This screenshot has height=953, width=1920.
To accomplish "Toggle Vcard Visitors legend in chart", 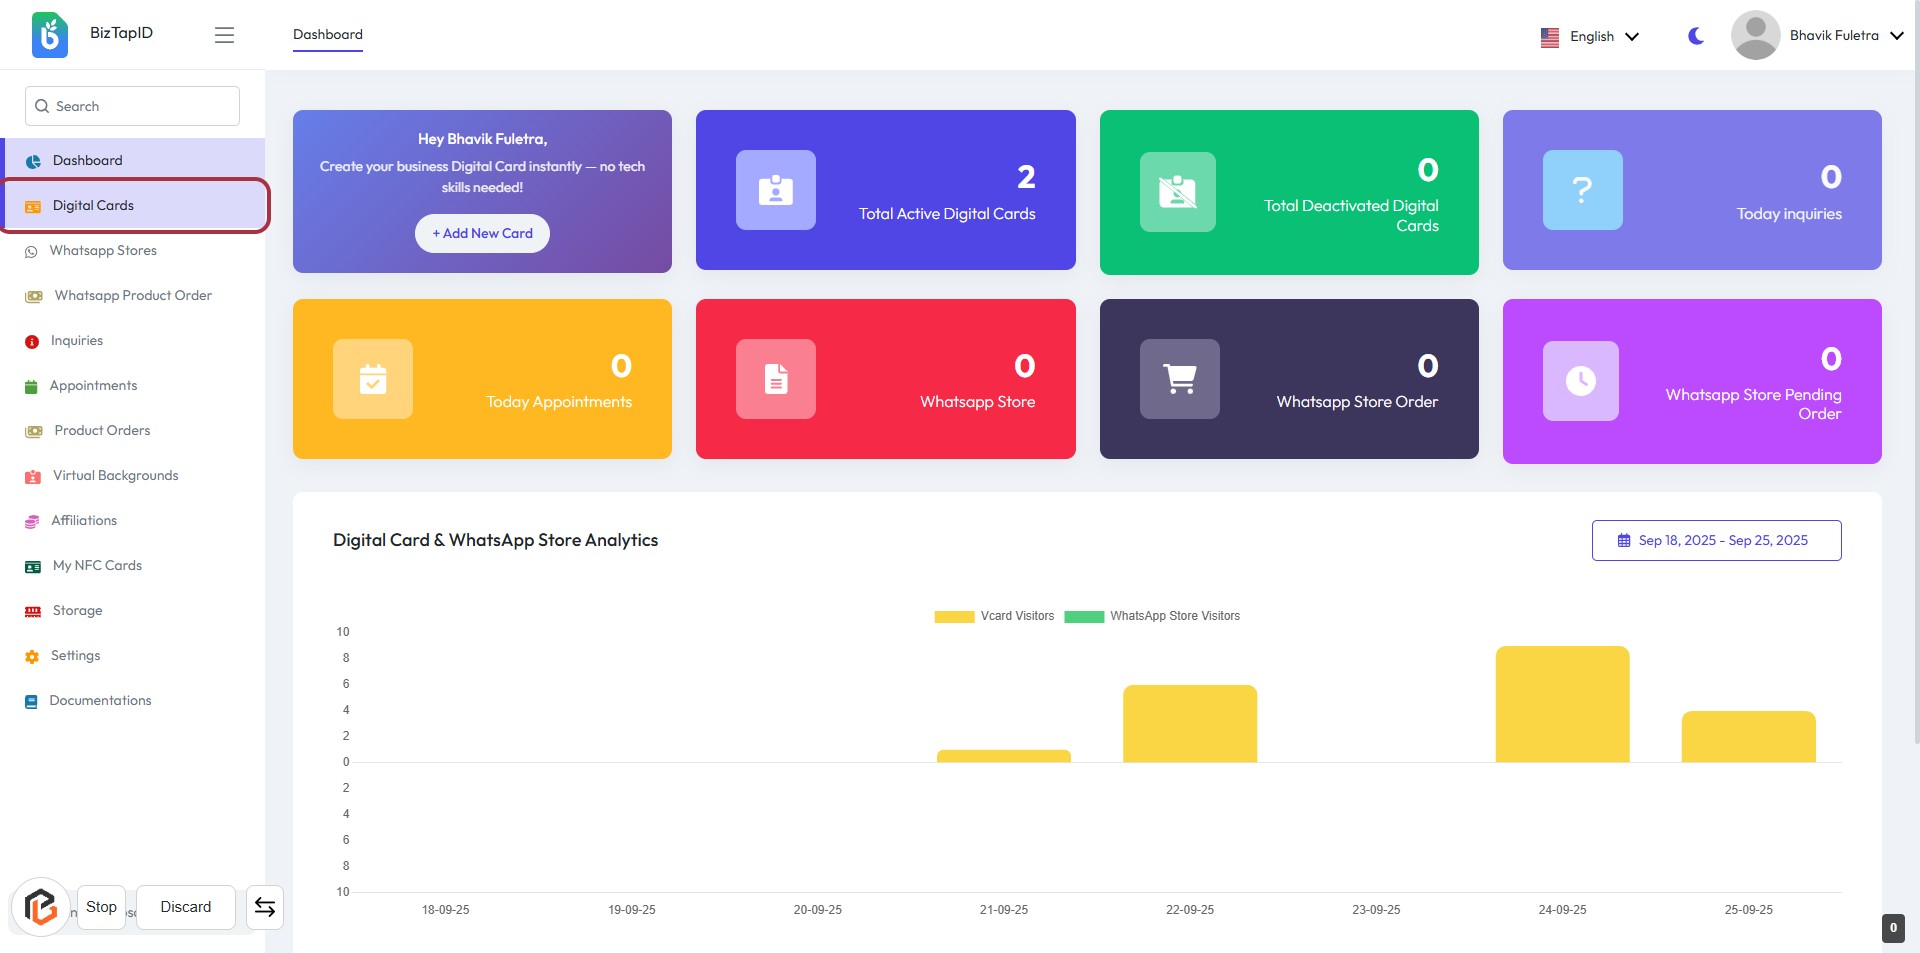I will [x=995, y=616].
